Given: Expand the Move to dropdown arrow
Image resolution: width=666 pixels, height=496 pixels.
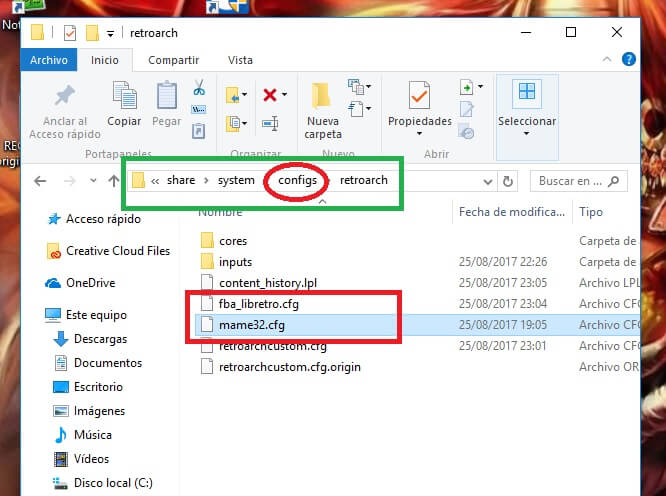Looking at the screenshot, I should click(245, 94).
